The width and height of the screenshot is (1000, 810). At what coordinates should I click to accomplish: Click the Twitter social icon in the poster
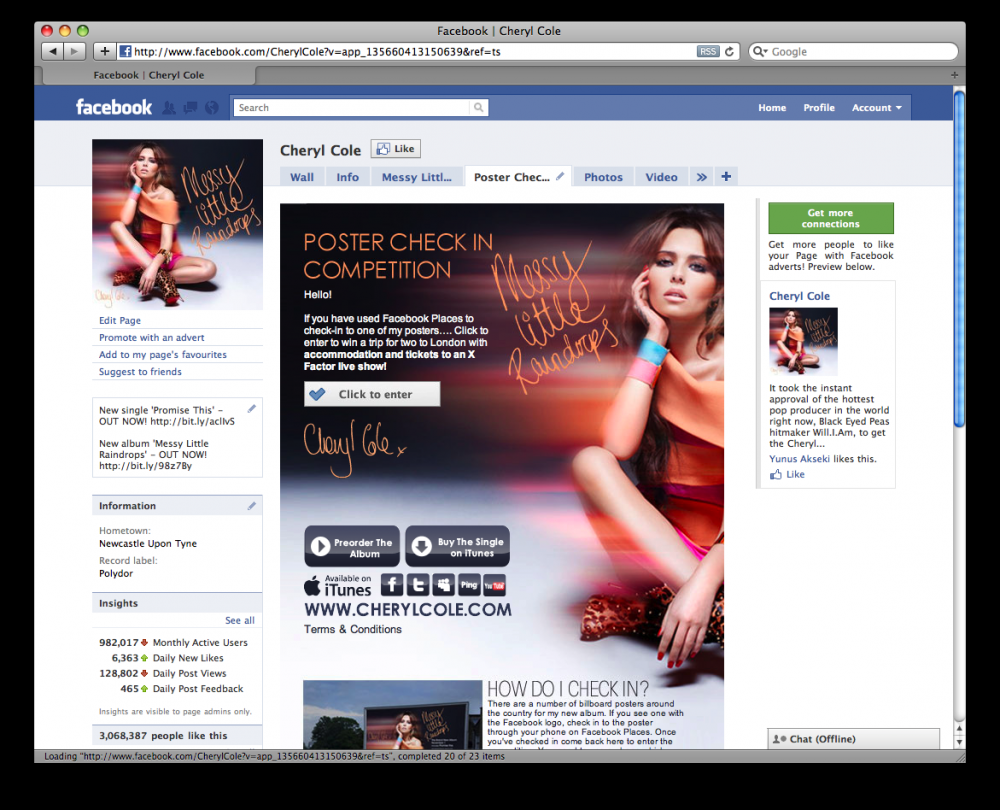click(x=418, y=584)
